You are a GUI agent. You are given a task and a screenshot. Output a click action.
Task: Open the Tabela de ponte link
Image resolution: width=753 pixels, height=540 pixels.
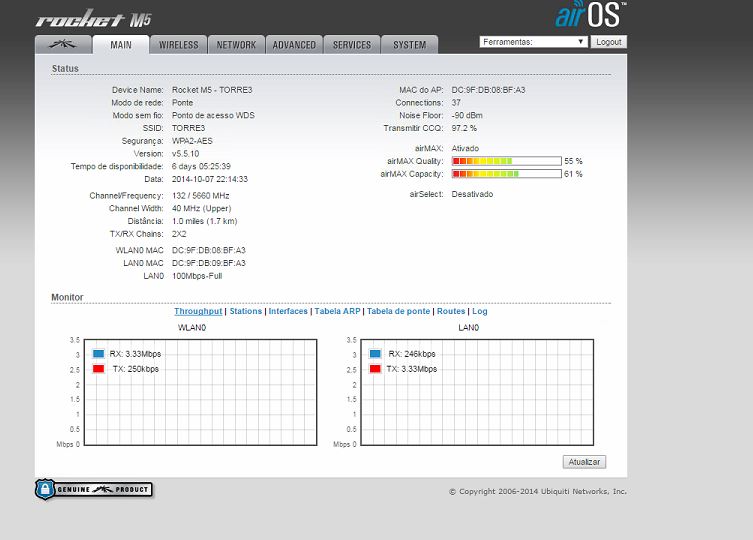click(398, 311)
